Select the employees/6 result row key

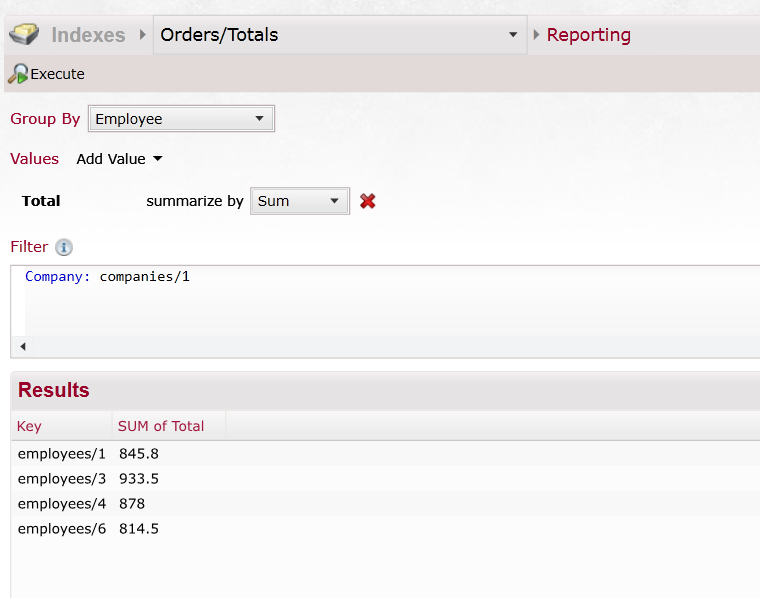[62, 529]
